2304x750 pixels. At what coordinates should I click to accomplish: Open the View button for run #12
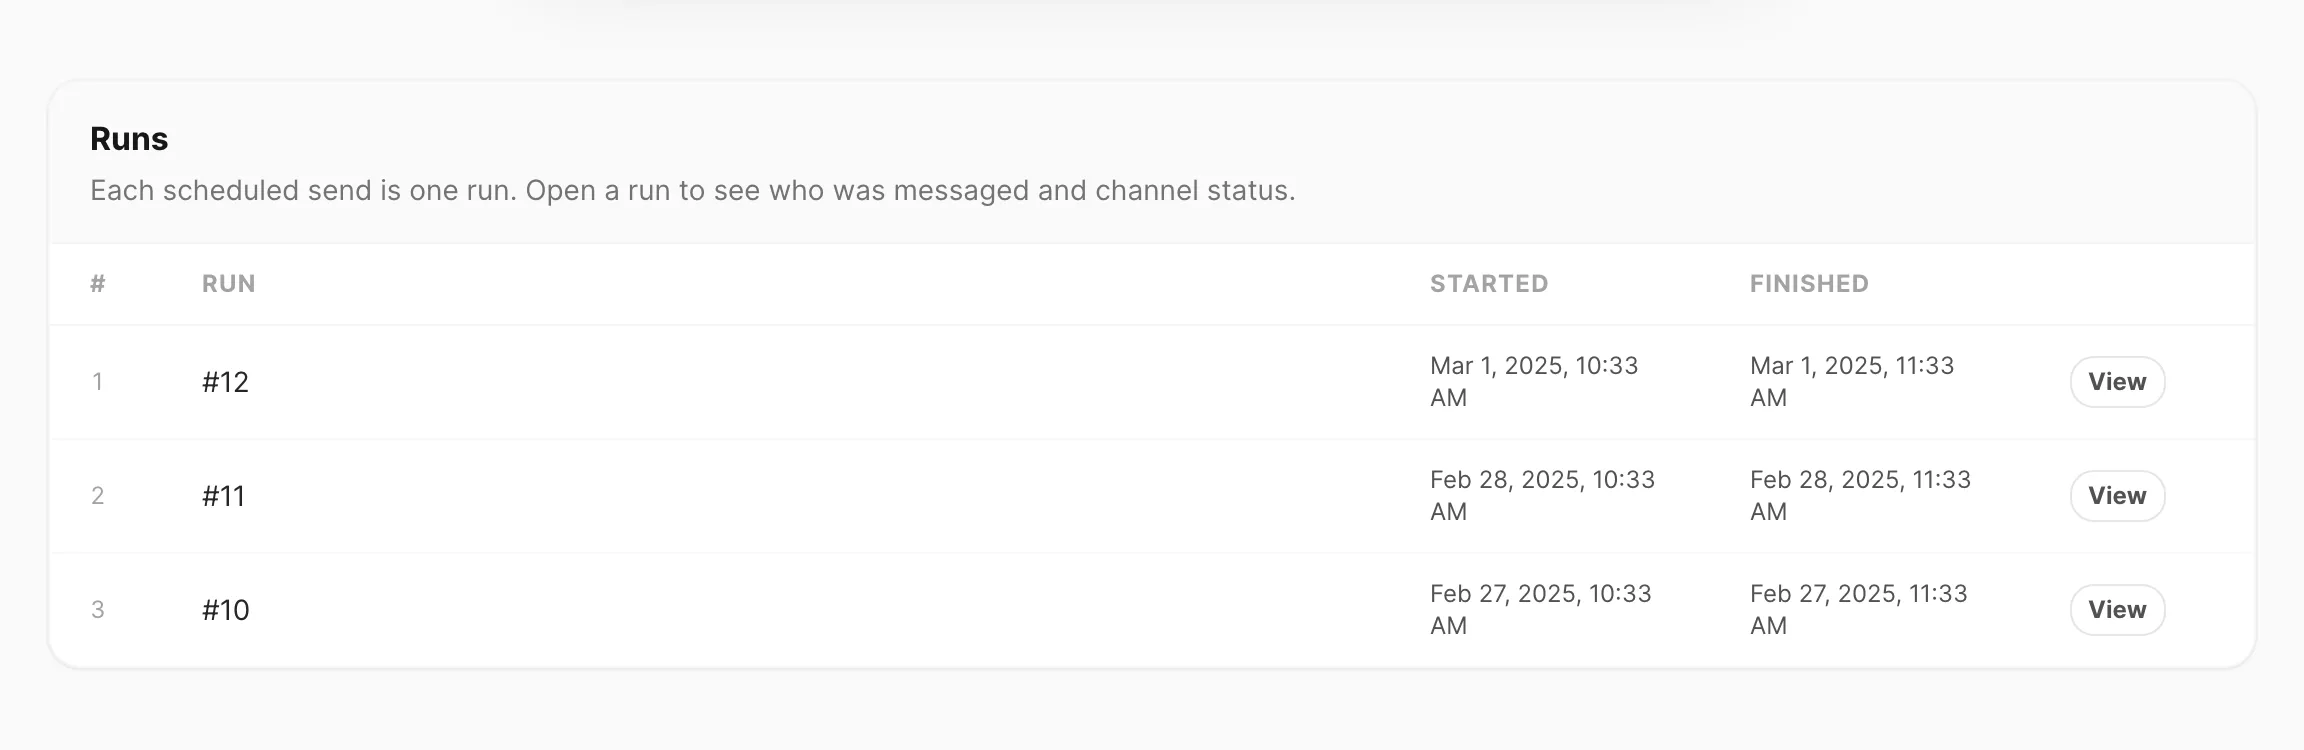[x=2117, y=382]
